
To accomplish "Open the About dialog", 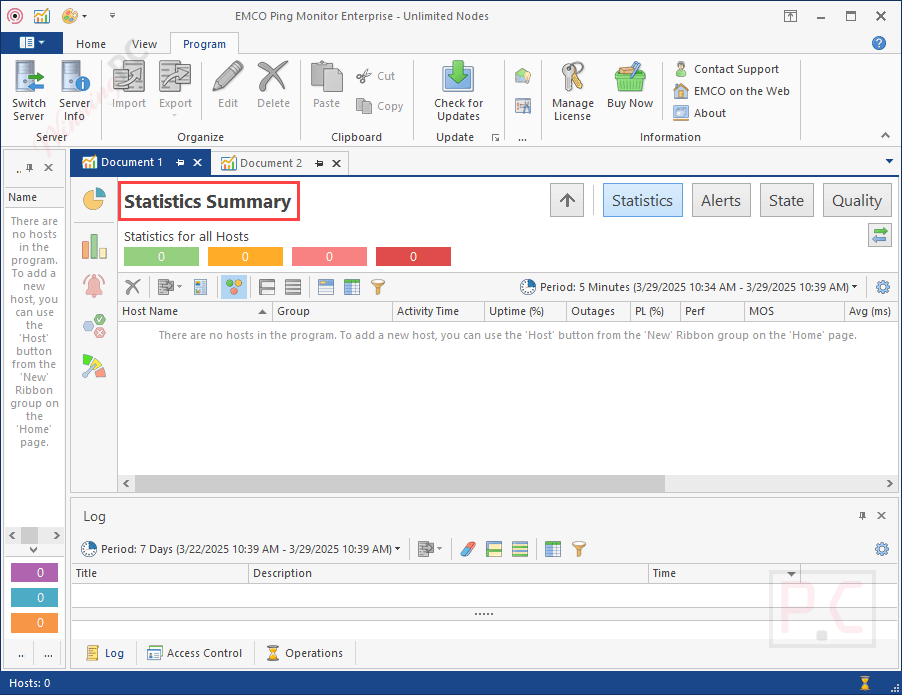I will [x=700, y=113].
